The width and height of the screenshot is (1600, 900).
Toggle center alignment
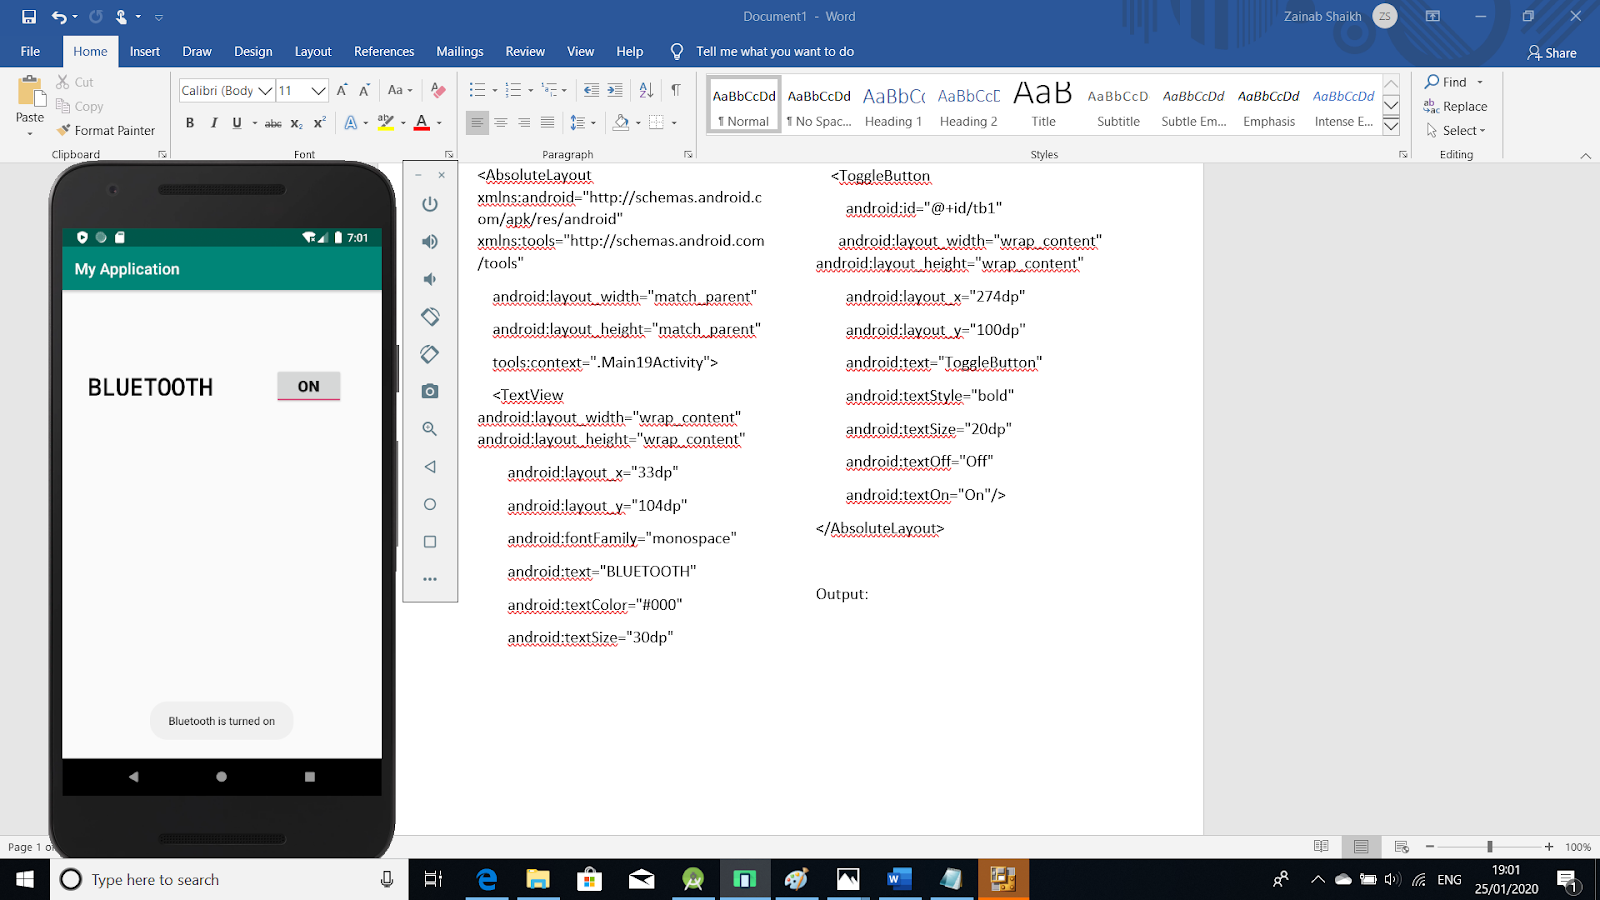click(500, 123)
